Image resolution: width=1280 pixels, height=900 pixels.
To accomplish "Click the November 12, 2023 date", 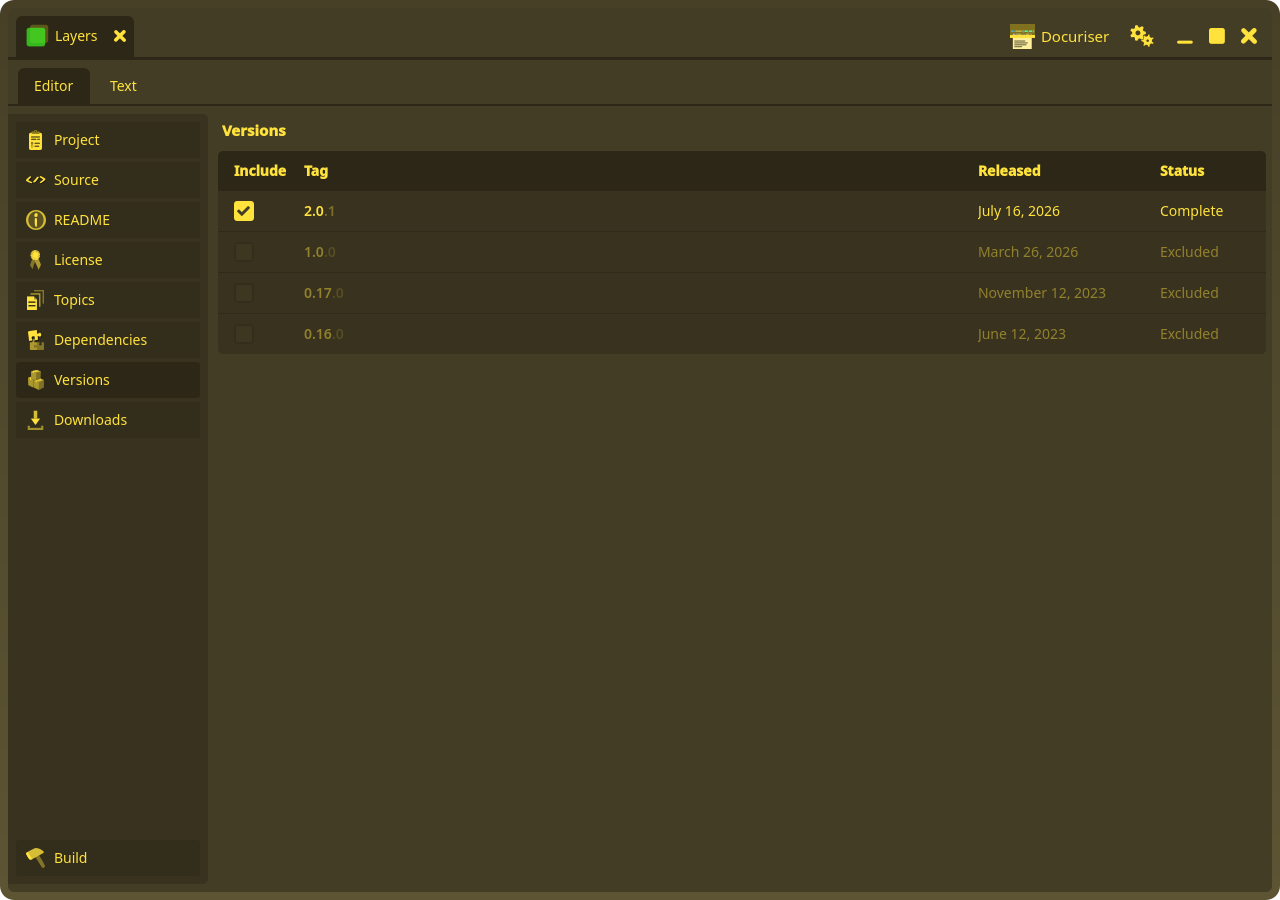I will (x=1042, y=293).
